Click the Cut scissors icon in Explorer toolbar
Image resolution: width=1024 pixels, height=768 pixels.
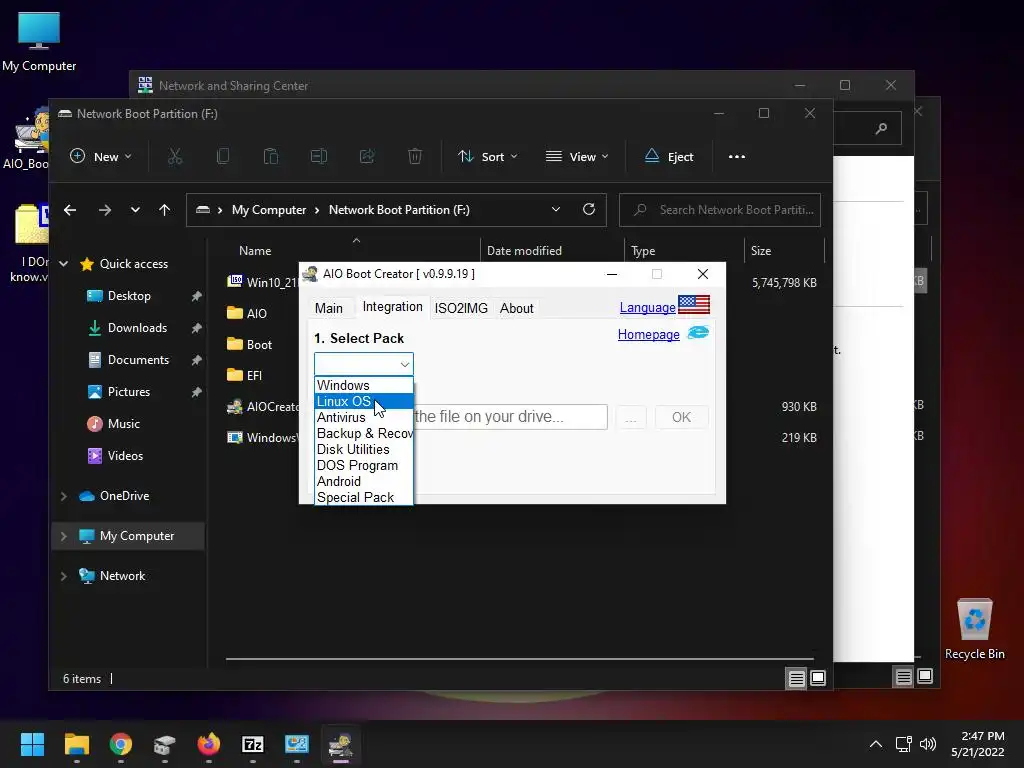click(174, 157)
